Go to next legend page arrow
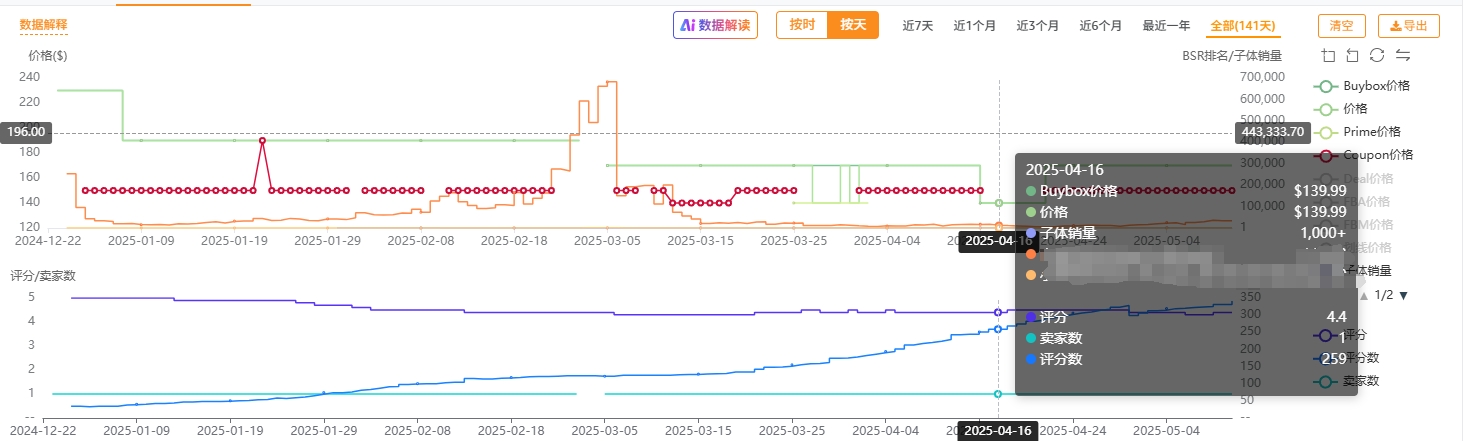This screenshot has height=441, width=1476. 1403,295
